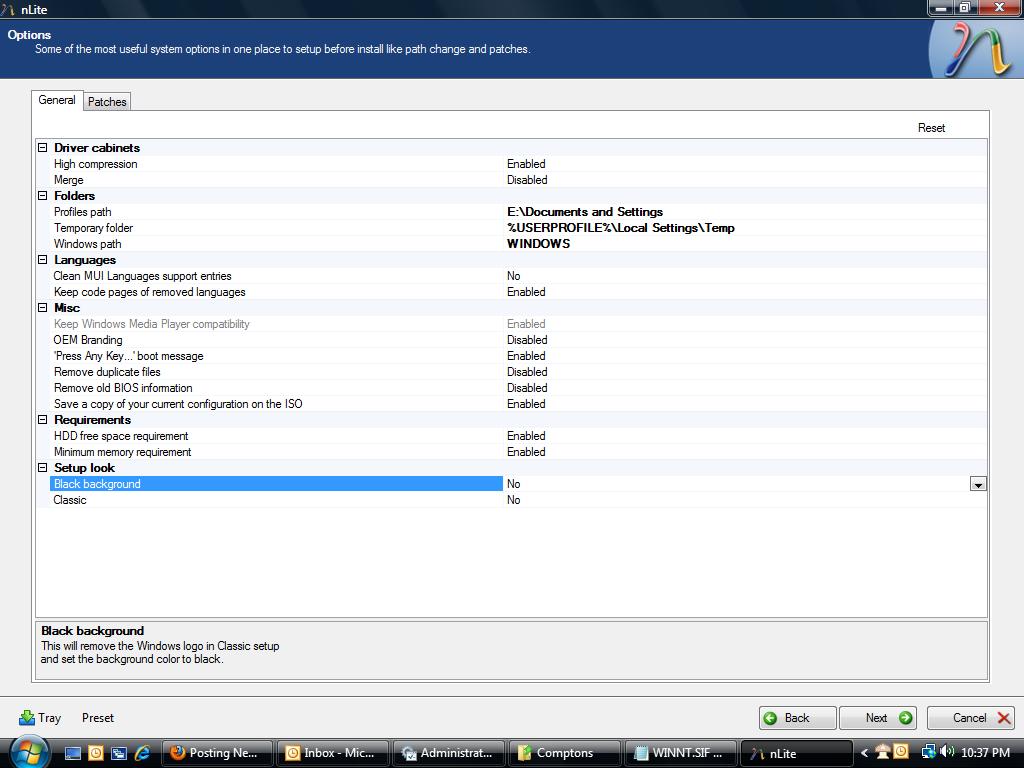Cancel the nLite wizard
The width and height of the screenshot is (1024, 768).
pyautogui.click(x=970, y=718)
